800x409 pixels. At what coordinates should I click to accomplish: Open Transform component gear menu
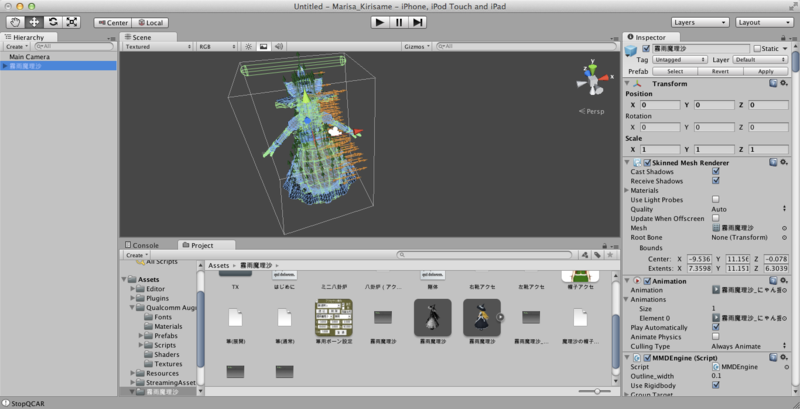click(x=784, y=83)
